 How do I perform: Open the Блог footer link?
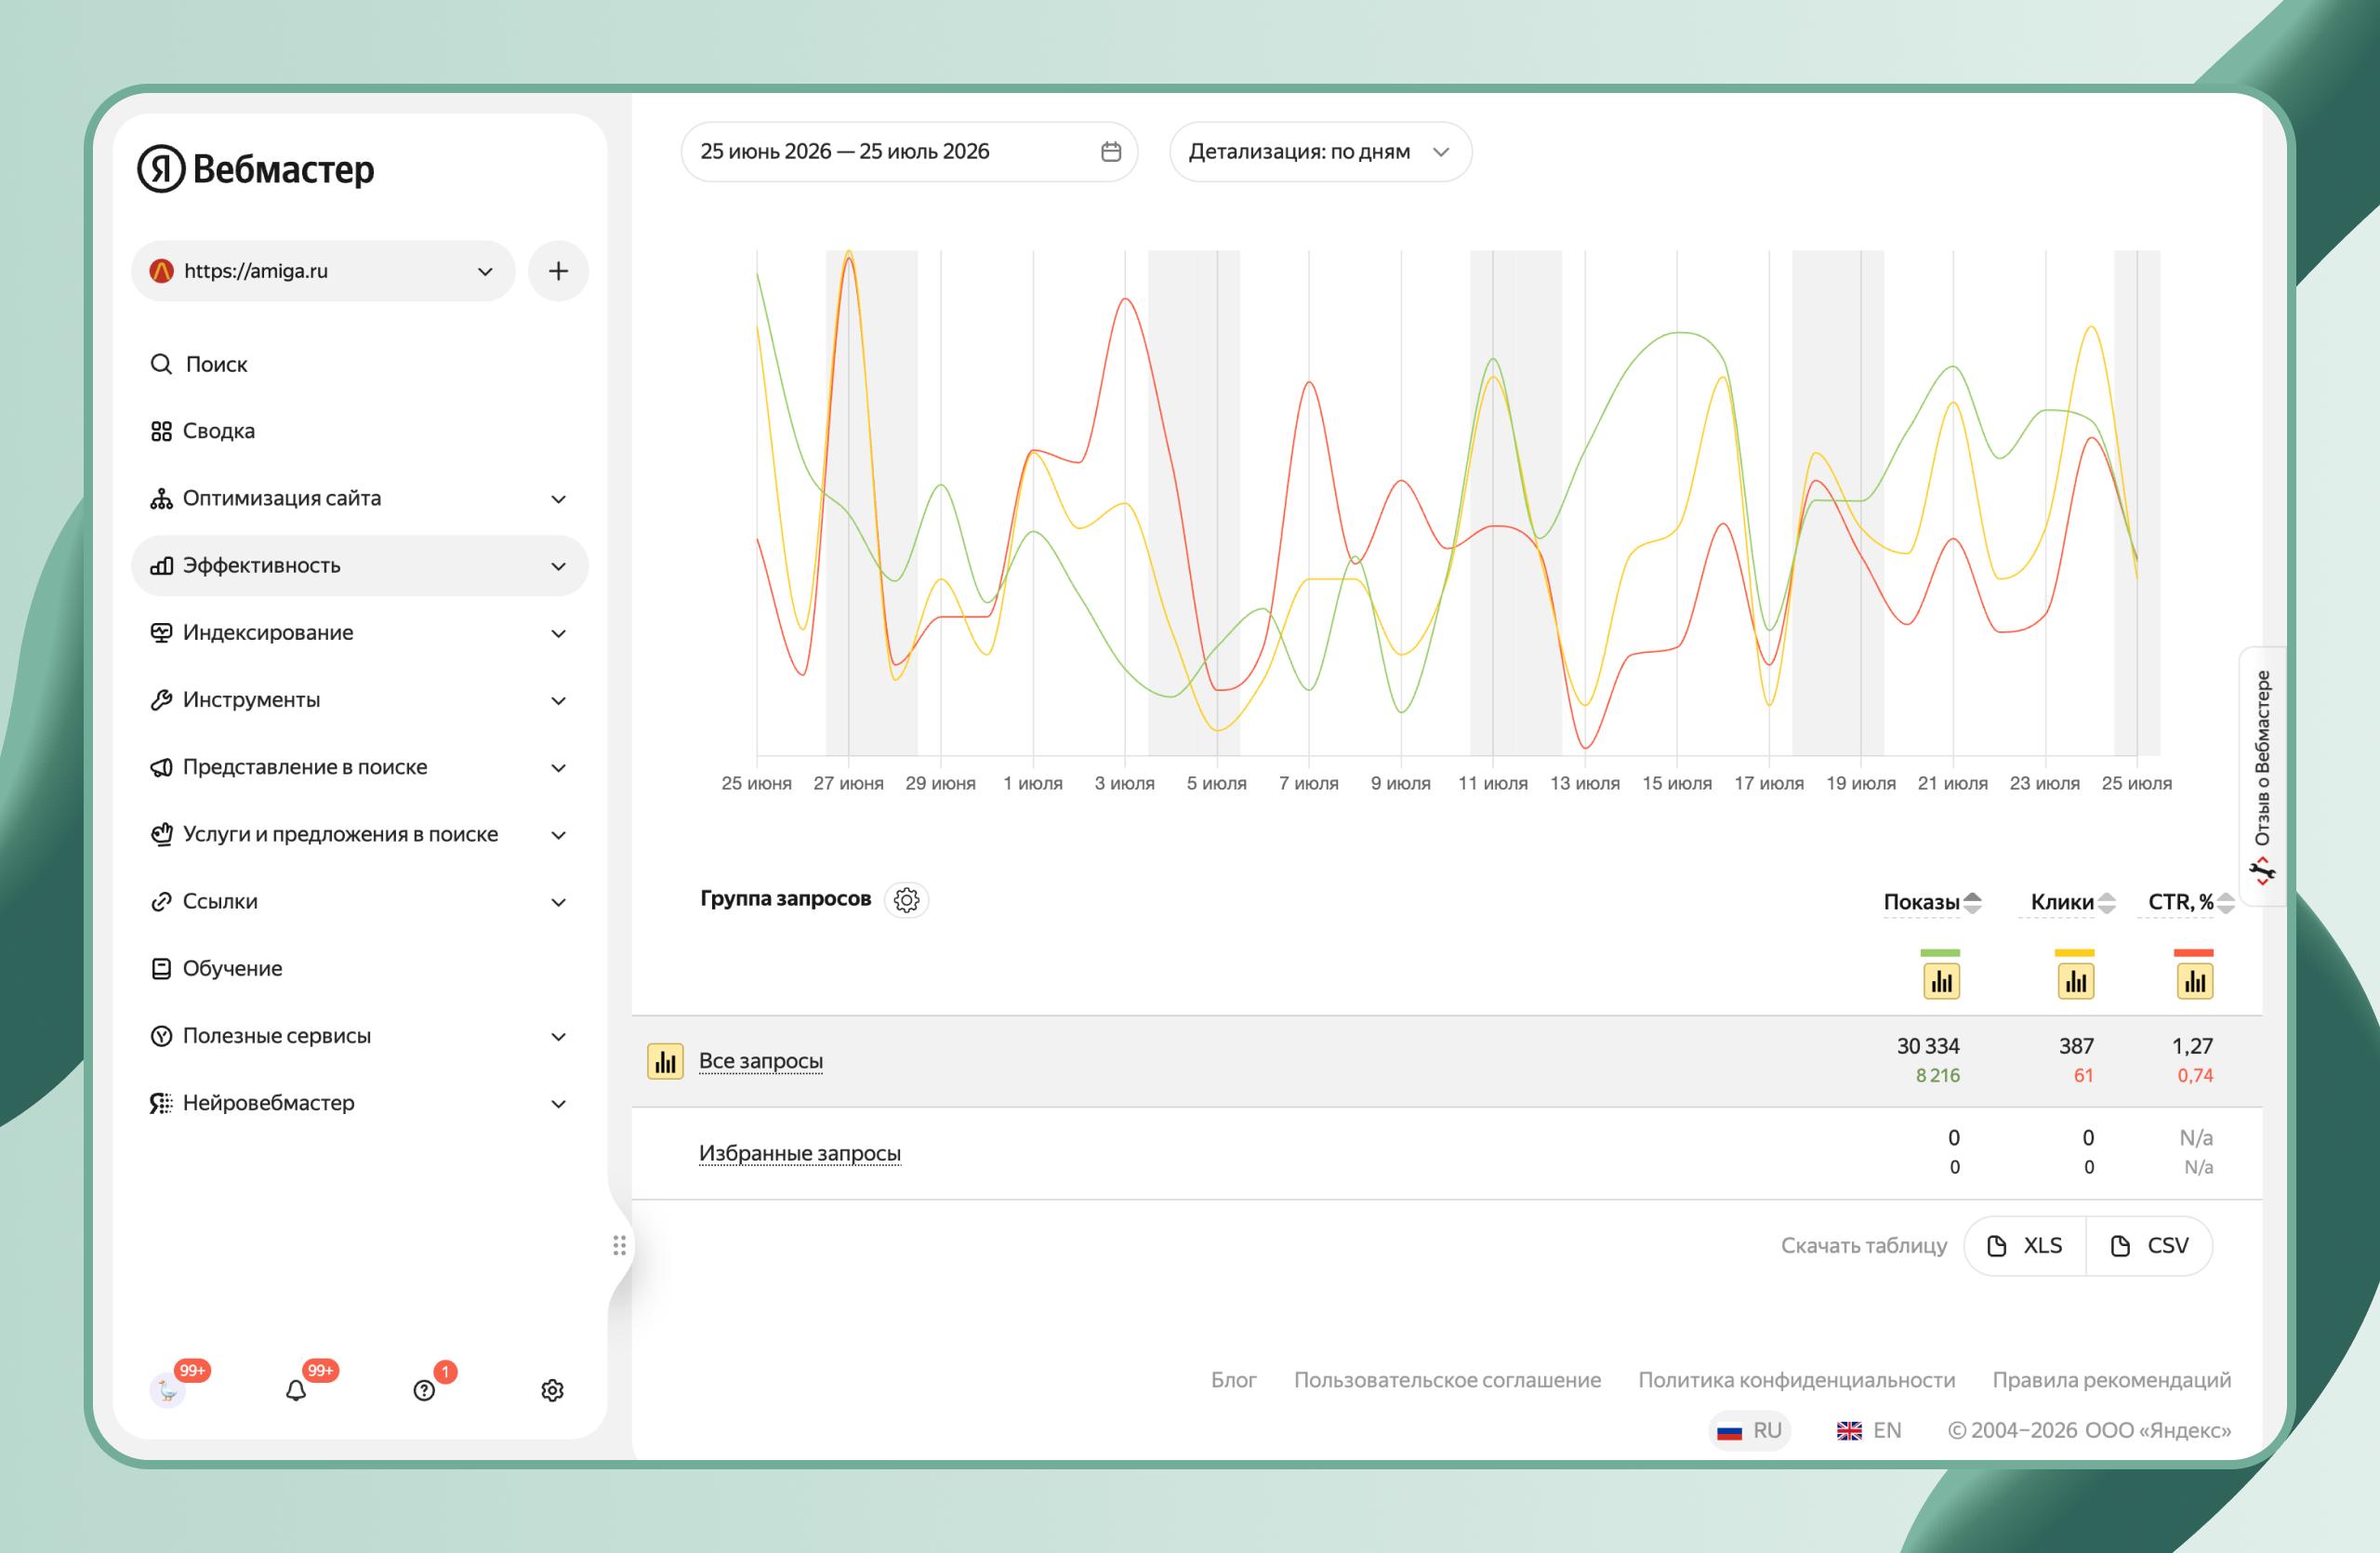(1233, 1380)
